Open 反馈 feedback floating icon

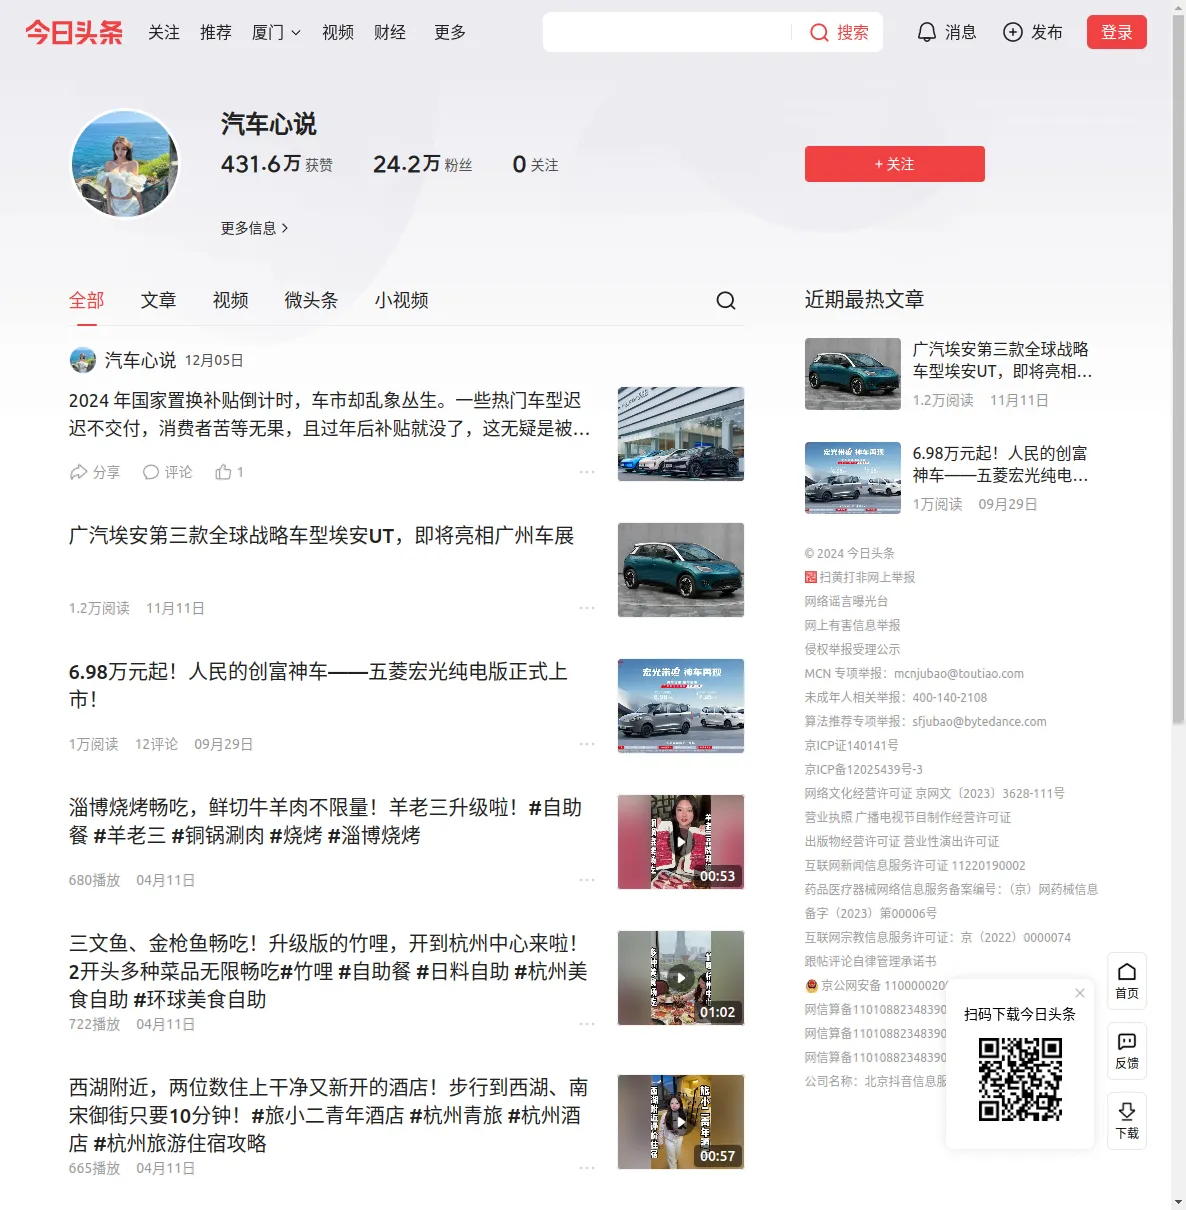[x=1127, y=1051]
